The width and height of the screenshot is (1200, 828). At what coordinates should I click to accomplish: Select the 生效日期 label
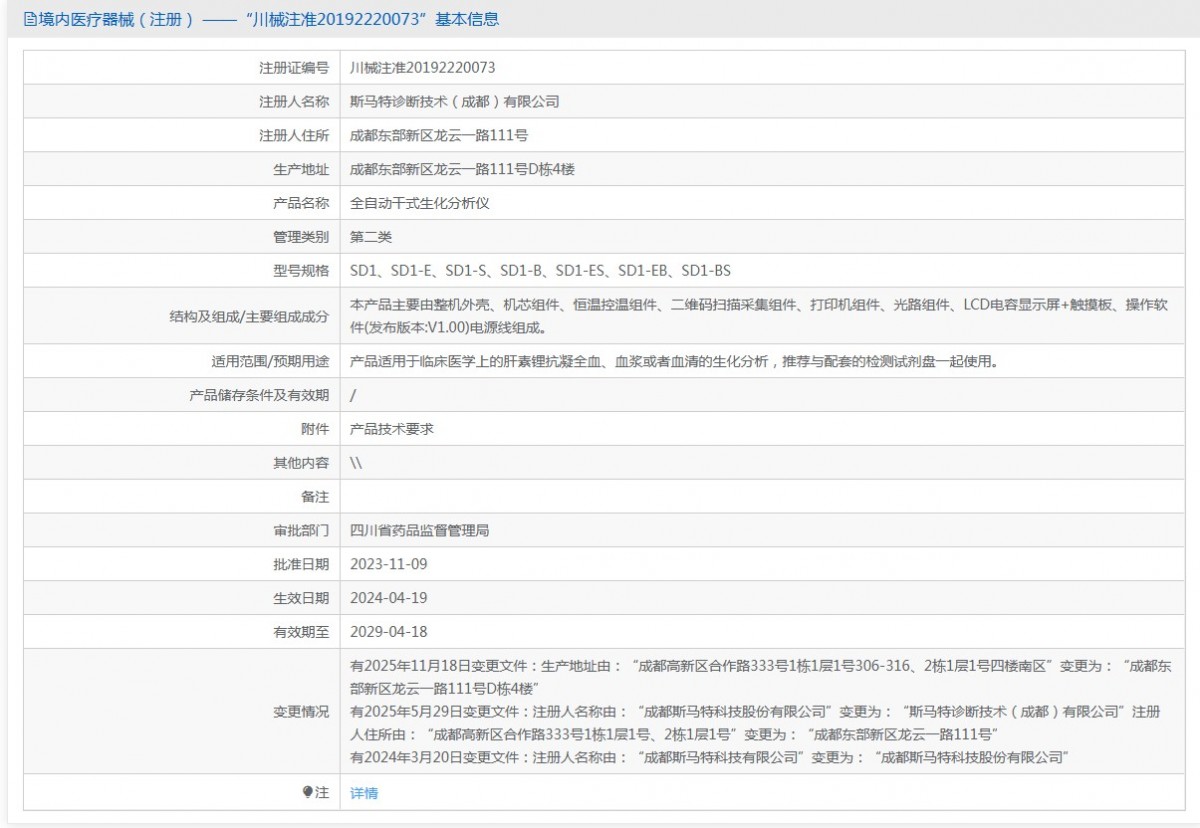point(301,598)
